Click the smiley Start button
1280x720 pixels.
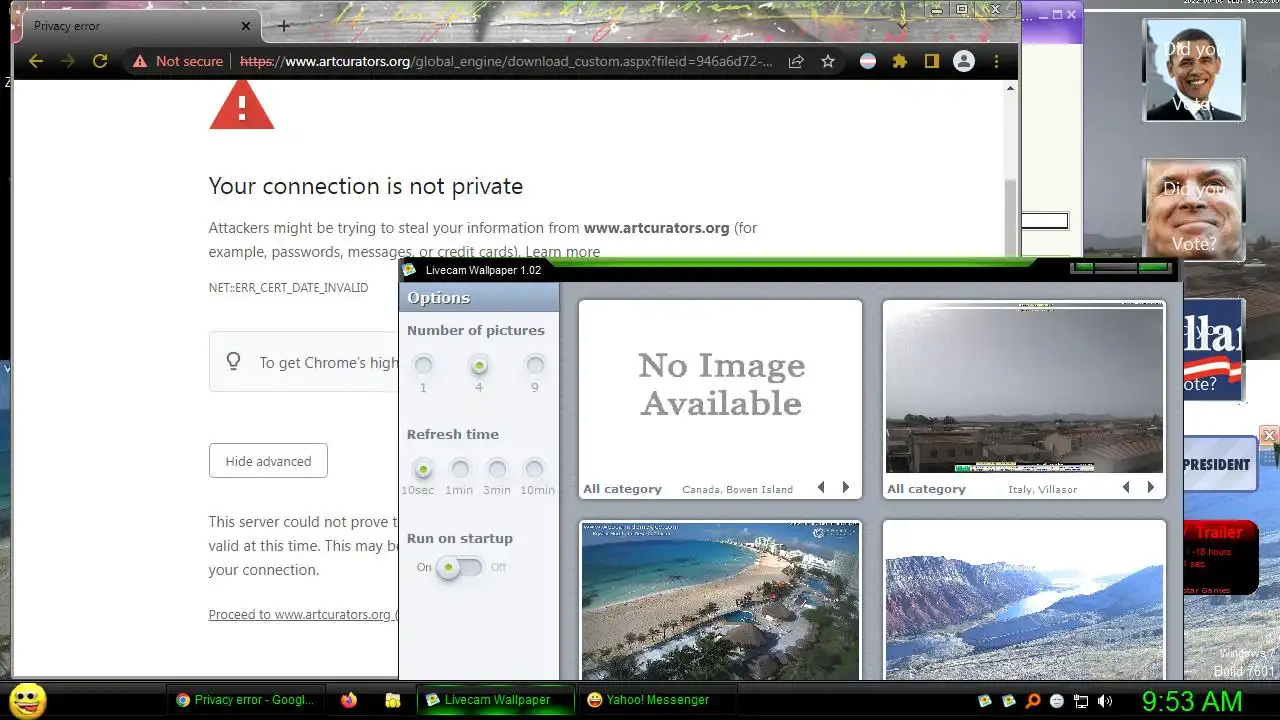(28, 700)
